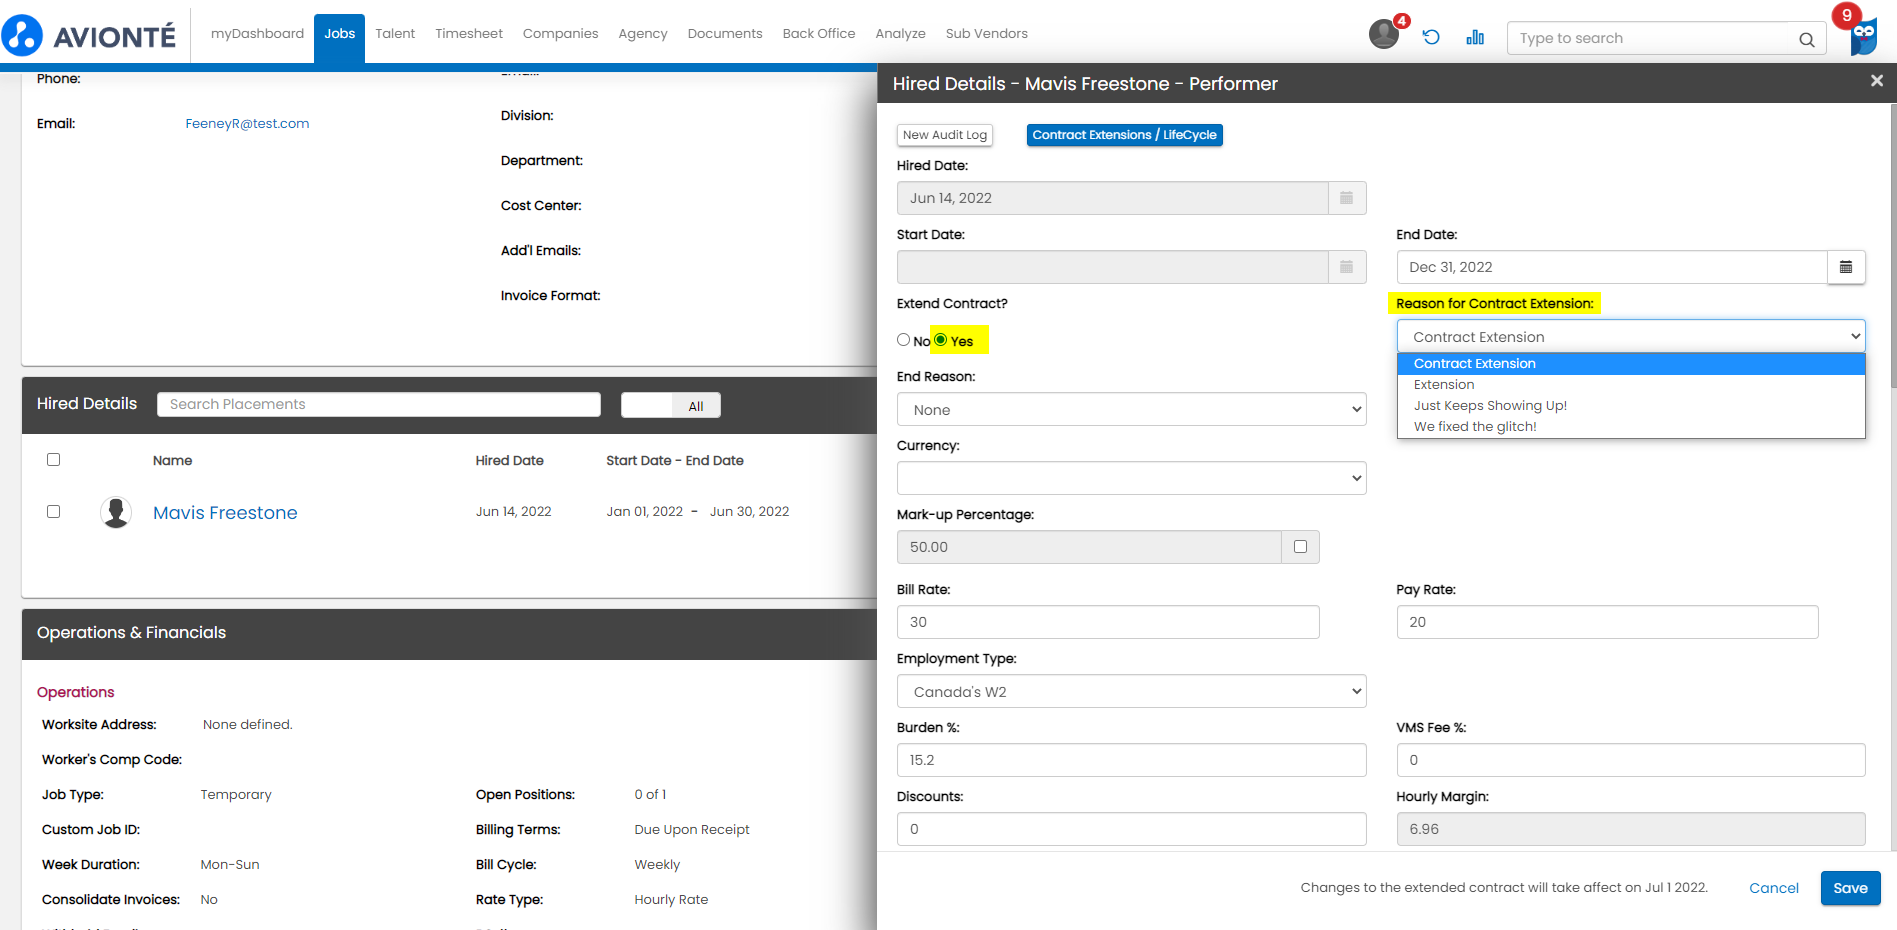Click the Save button

tap(1850, 888)
